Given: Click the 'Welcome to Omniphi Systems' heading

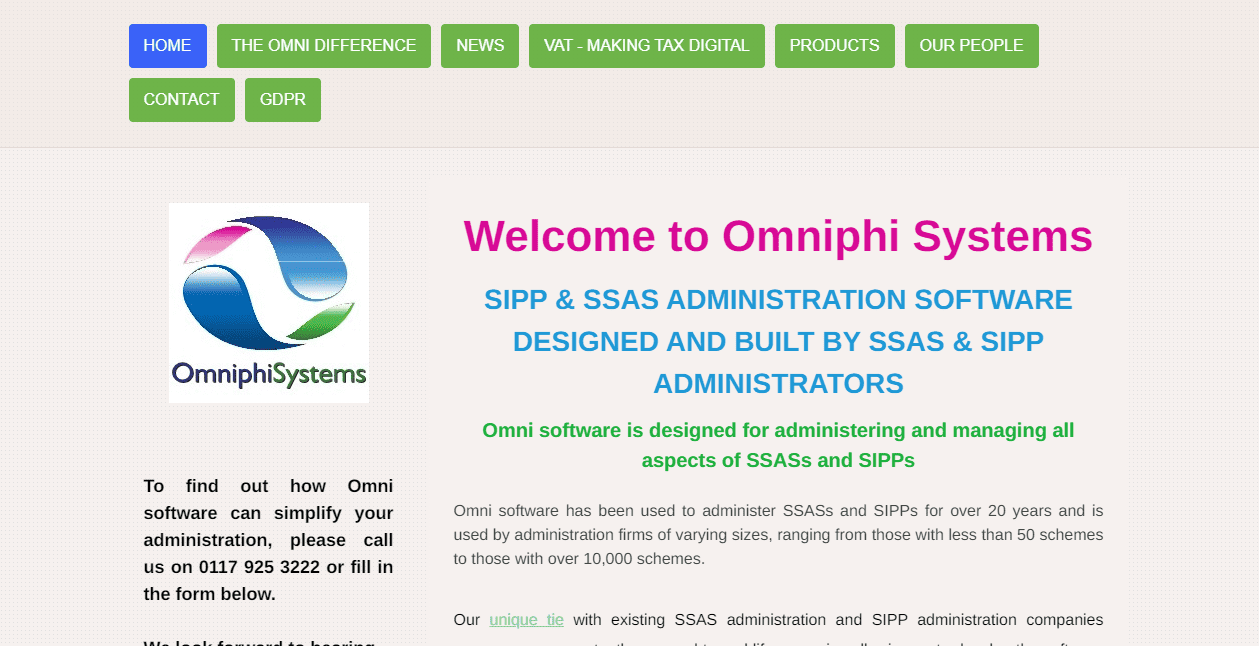Looking at the screenshot, I should [778, 237].
